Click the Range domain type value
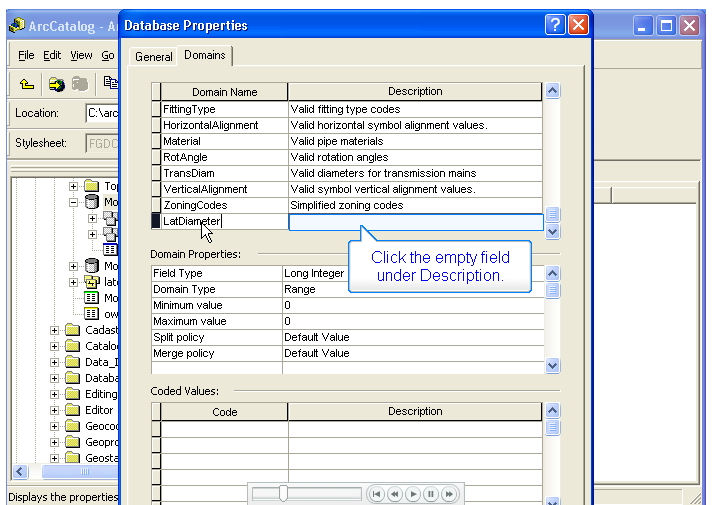This screenshot has width=715, height=505. [x=300, y=289]
